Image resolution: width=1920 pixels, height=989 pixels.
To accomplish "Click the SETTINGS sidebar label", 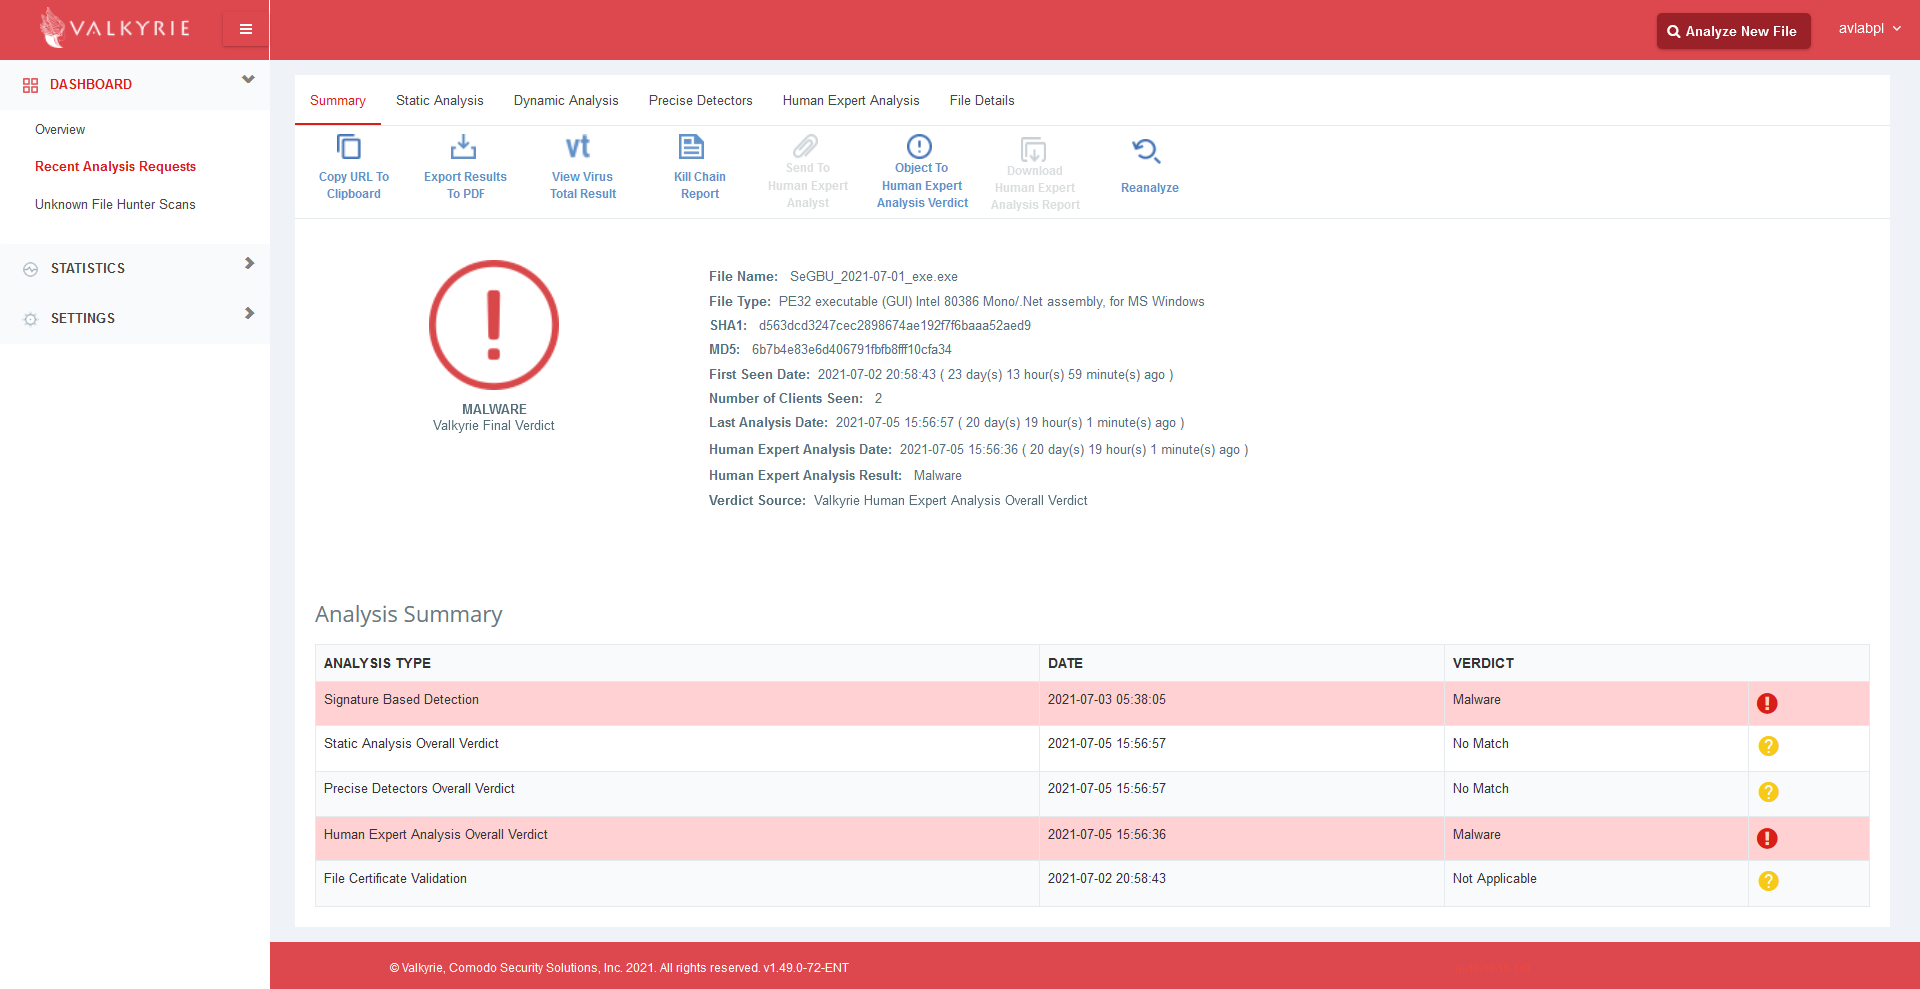I will (83, 318).
